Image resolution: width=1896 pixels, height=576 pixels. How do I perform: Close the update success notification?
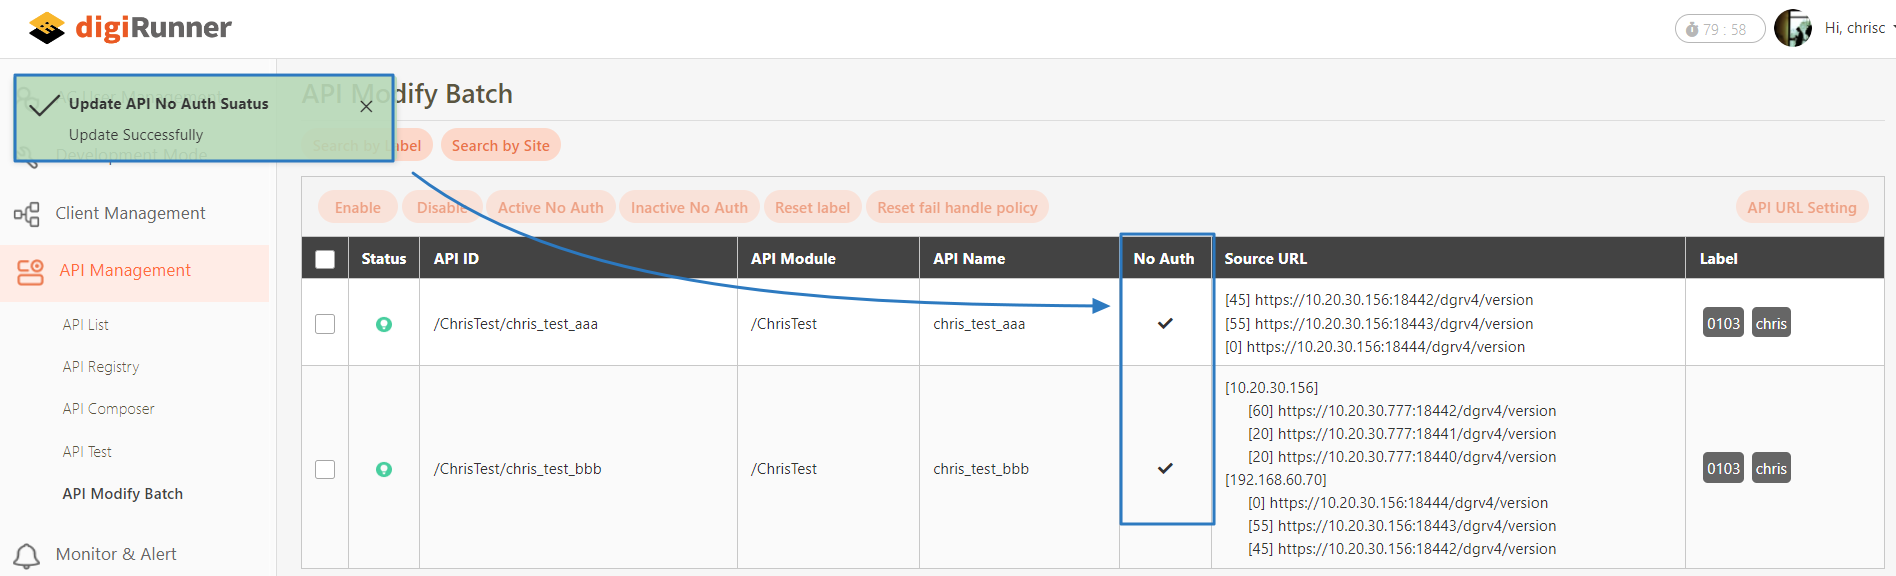[366, 106]
